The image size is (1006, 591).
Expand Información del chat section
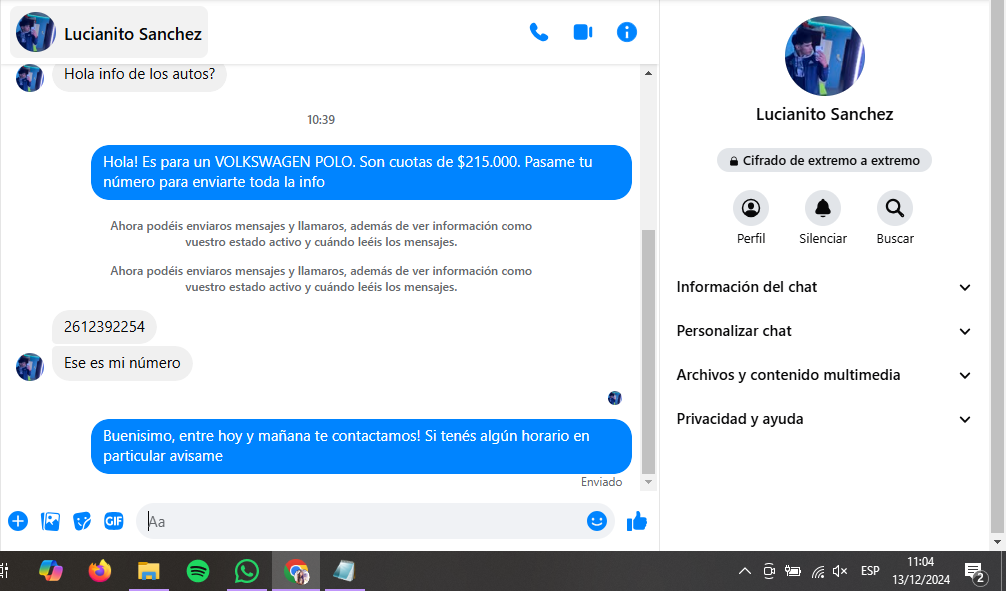coord(824,287)
